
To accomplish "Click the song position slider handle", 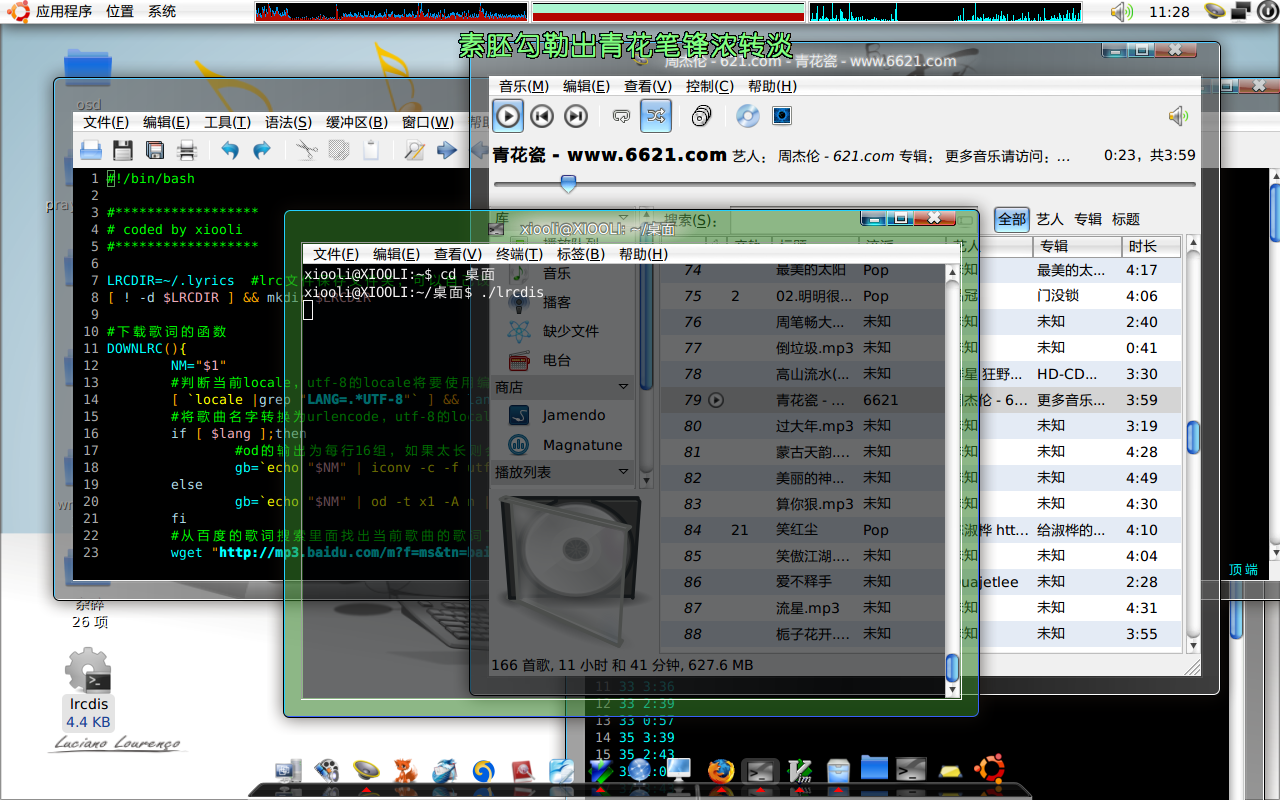I will (x=568, y=184).
